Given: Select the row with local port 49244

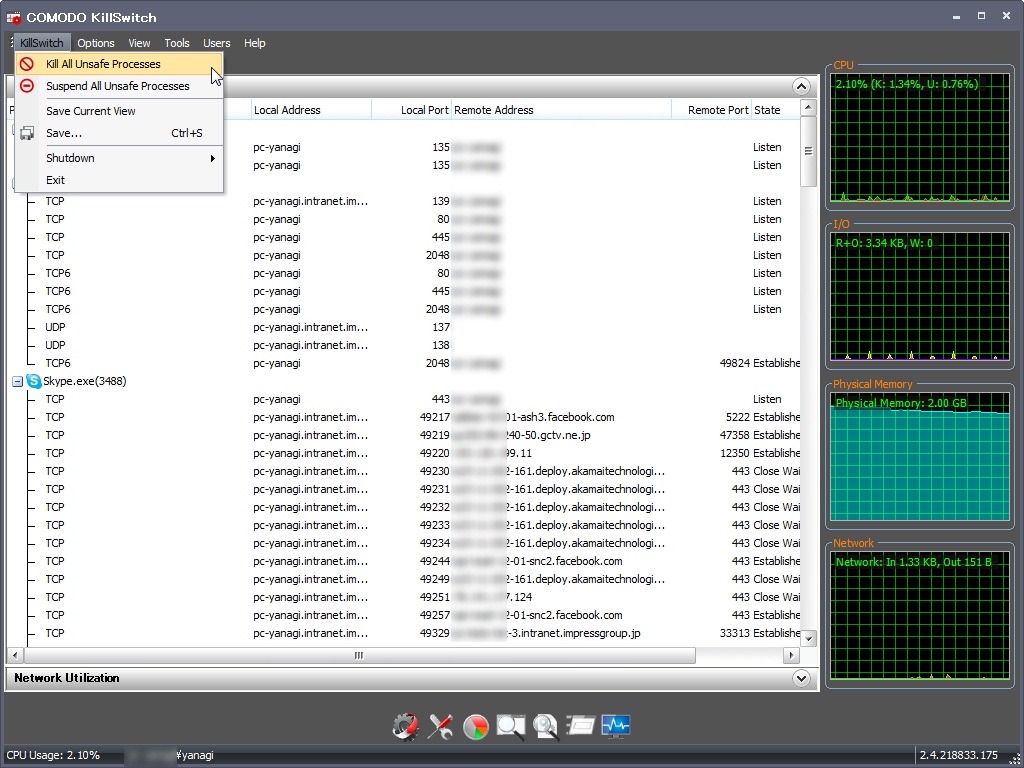Looking at the screenshot, I should coord(405,561).
